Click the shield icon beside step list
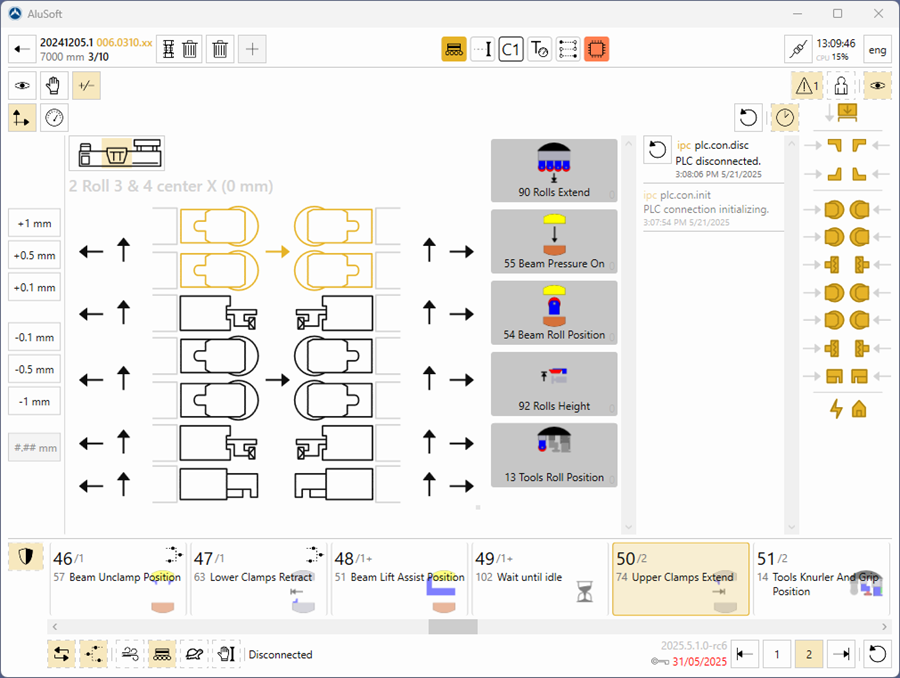The width and height of the screenshot is (900, 678). coord(25,558)
